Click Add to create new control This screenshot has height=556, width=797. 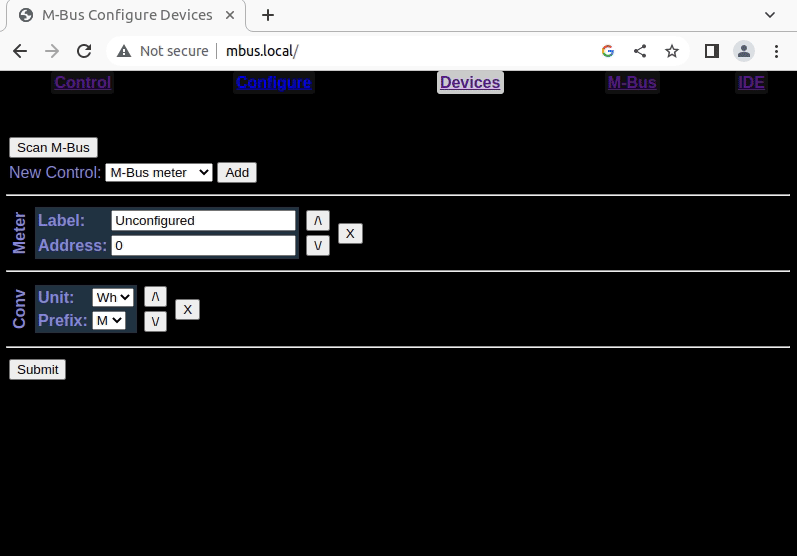coord(237,173)
